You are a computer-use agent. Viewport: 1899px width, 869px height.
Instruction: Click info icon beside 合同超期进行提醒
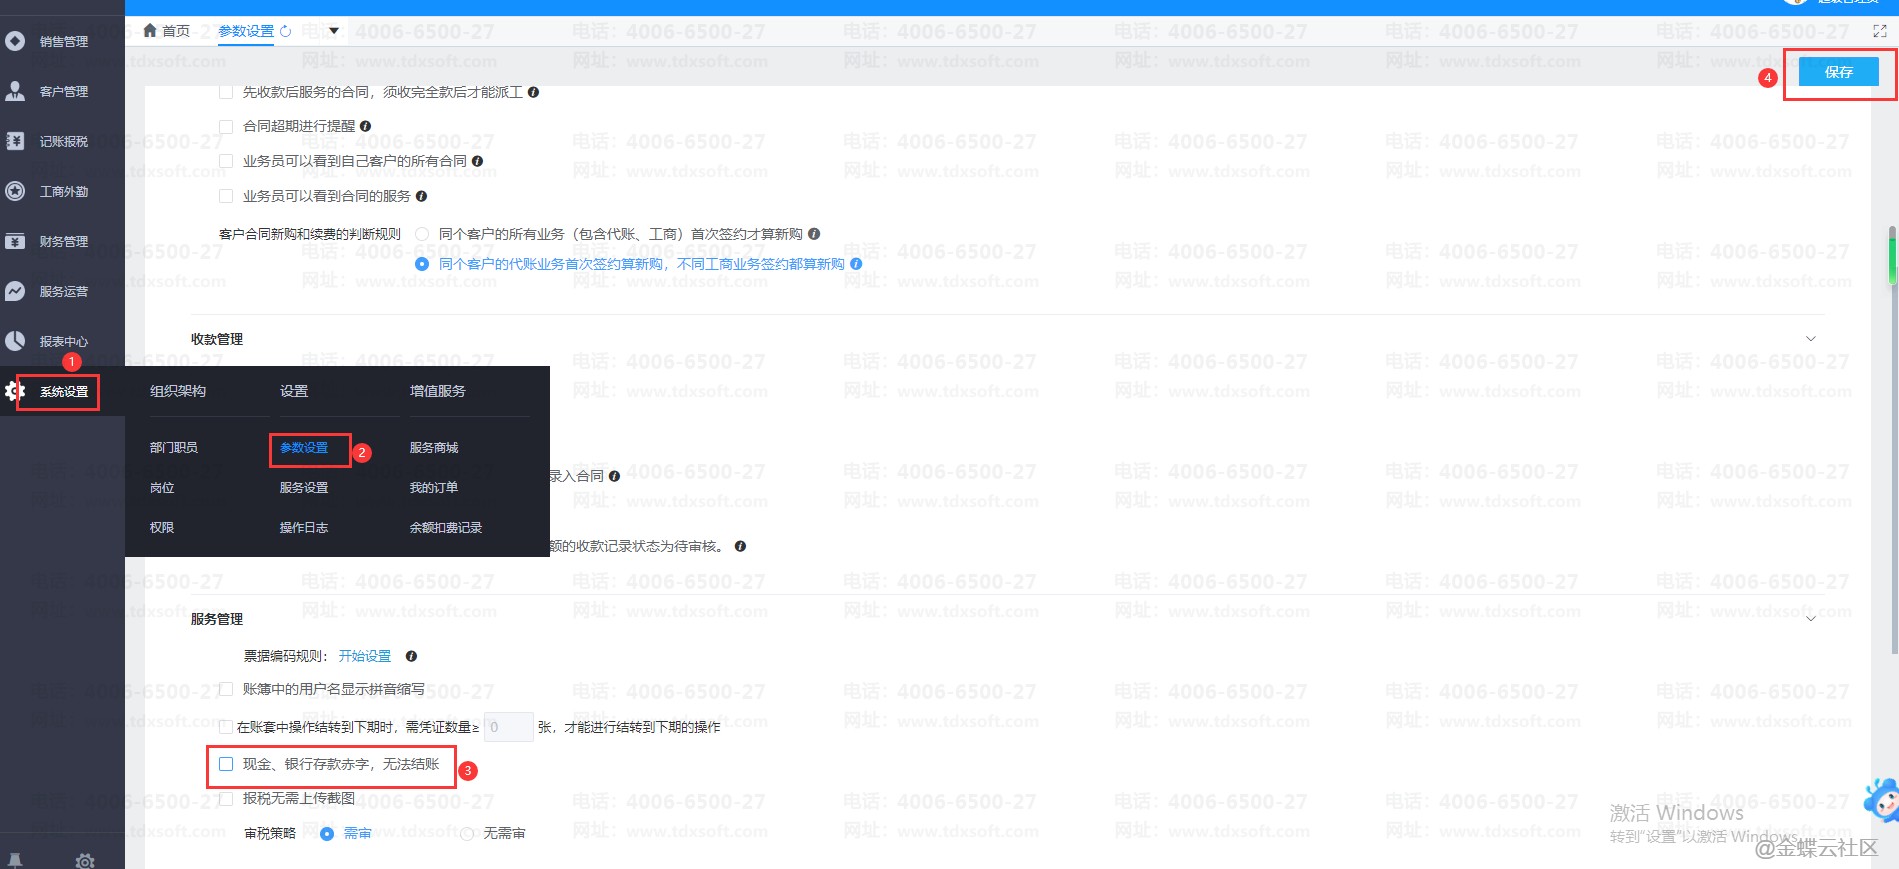click(365, 126)
